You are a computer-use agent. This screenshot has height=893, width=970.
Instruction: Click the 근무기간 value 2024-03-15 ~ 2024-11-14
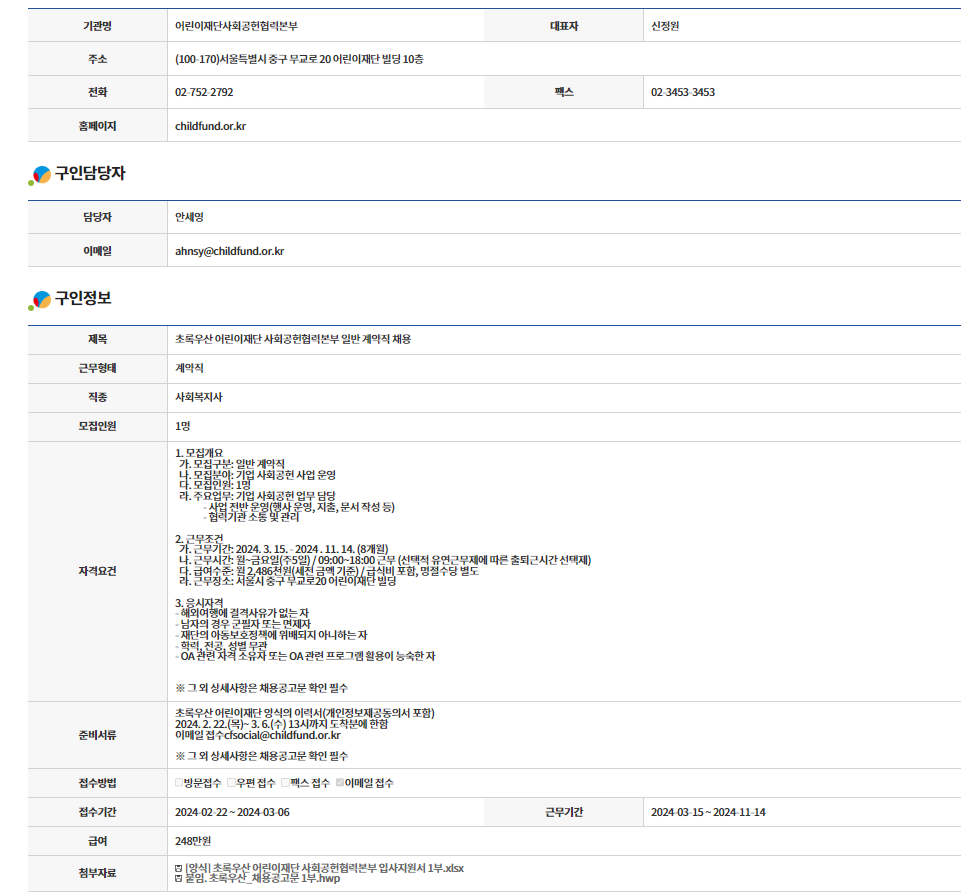pyautogui.click(x=708, y=812)
